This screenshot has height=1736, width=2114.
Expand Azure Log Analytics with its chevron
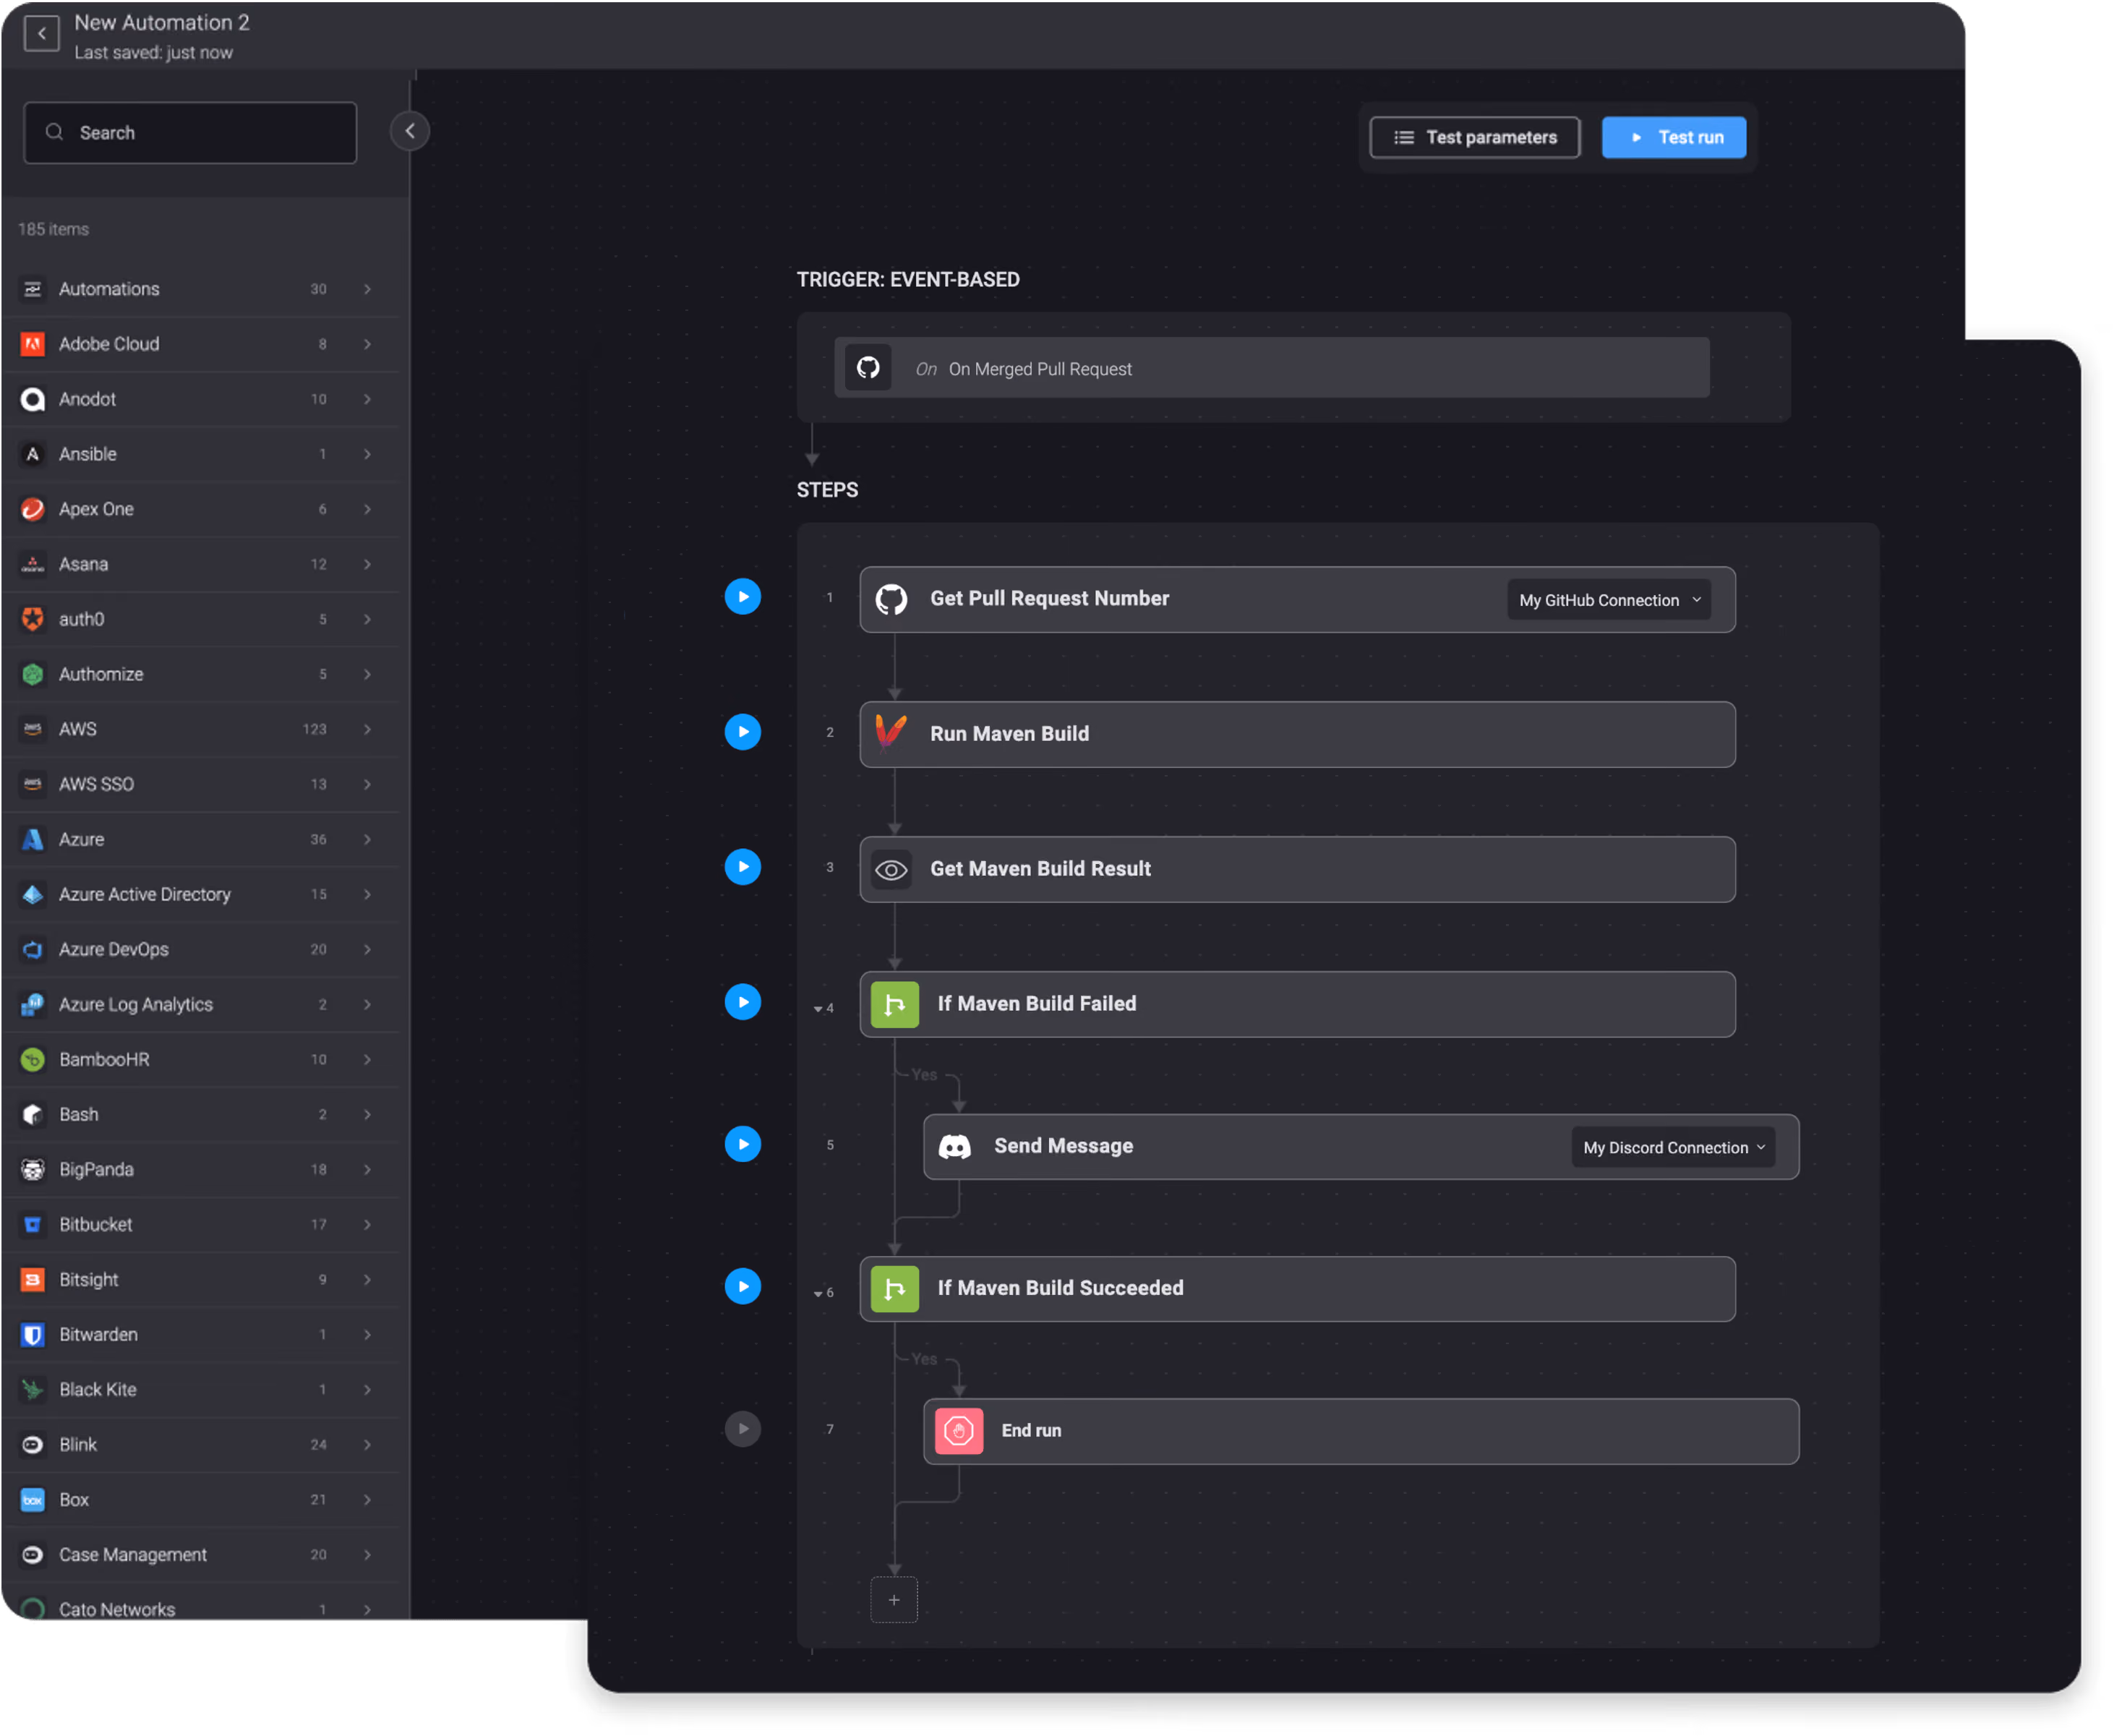[x=368, y=1004]
